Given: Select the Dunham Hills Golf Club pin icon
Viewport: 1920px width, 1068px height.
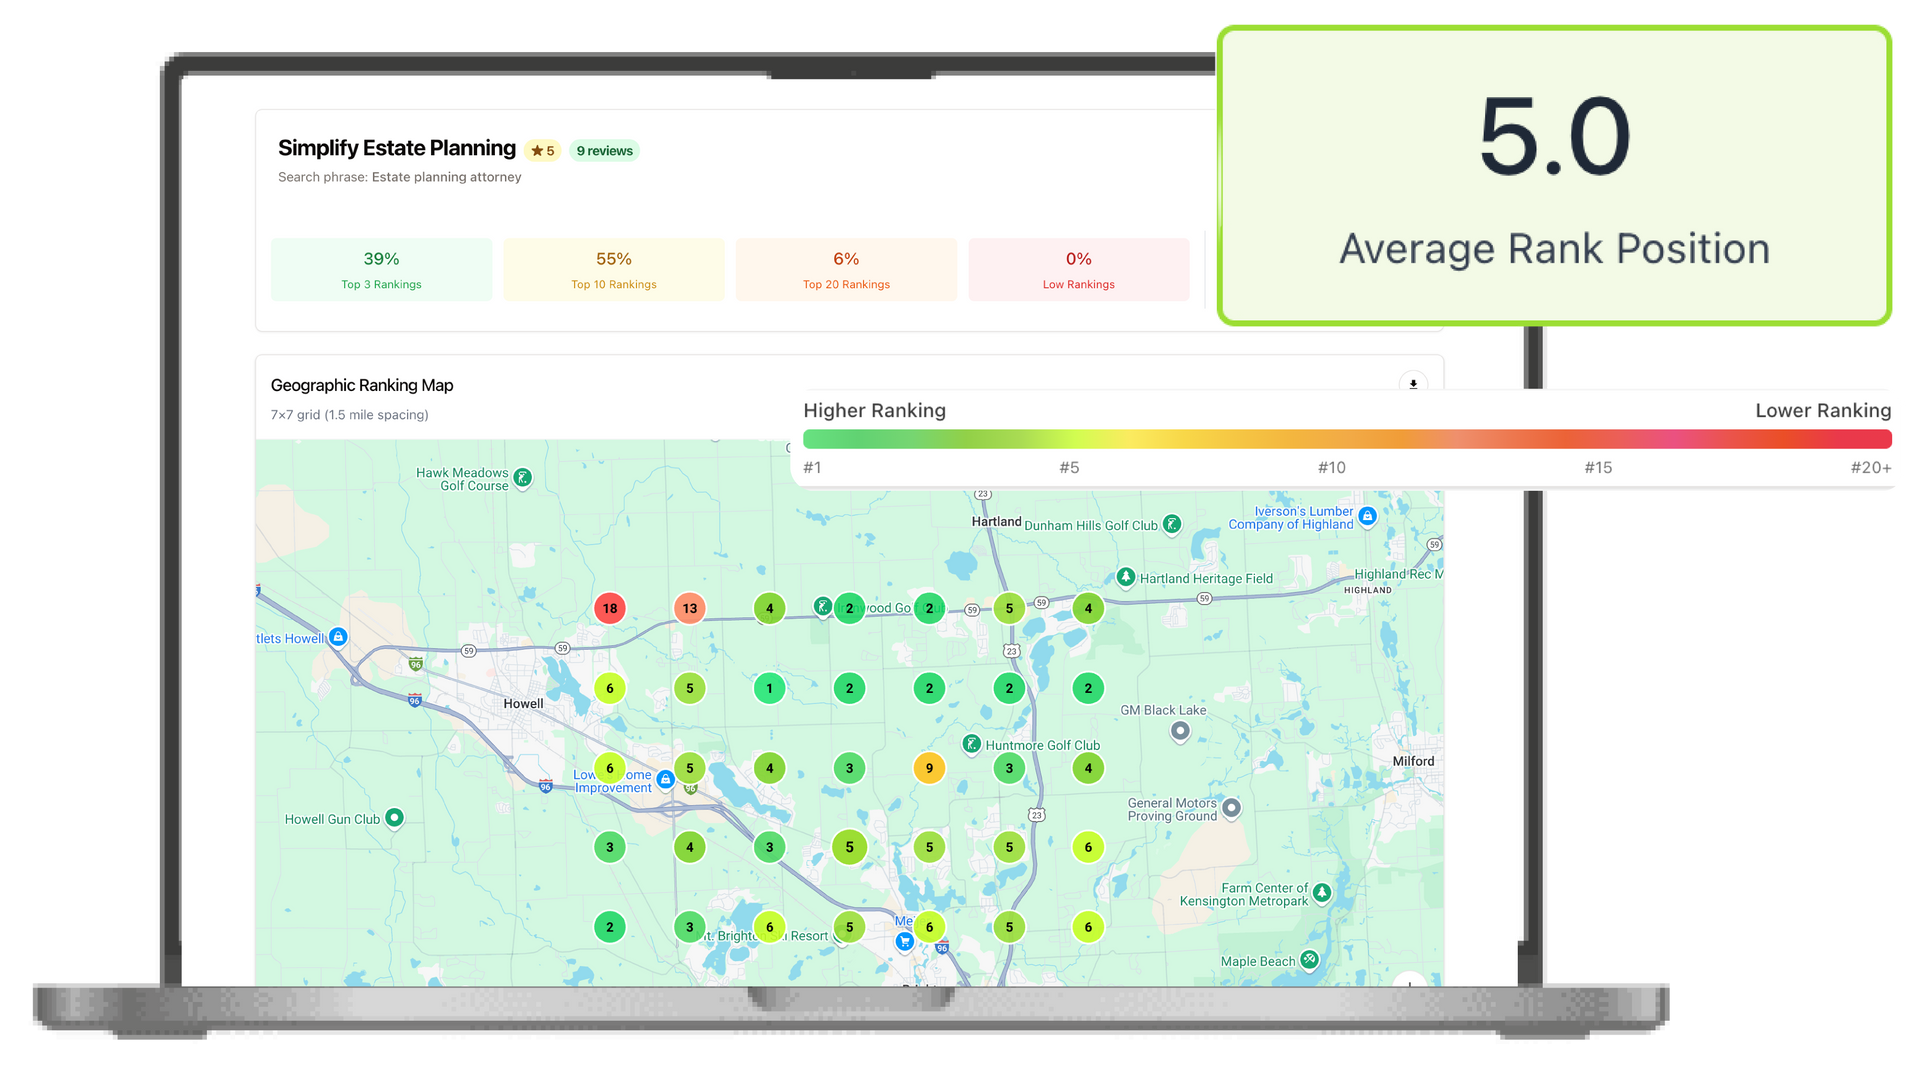Looking at the screenshot, I should click(x=1172, y=524).
